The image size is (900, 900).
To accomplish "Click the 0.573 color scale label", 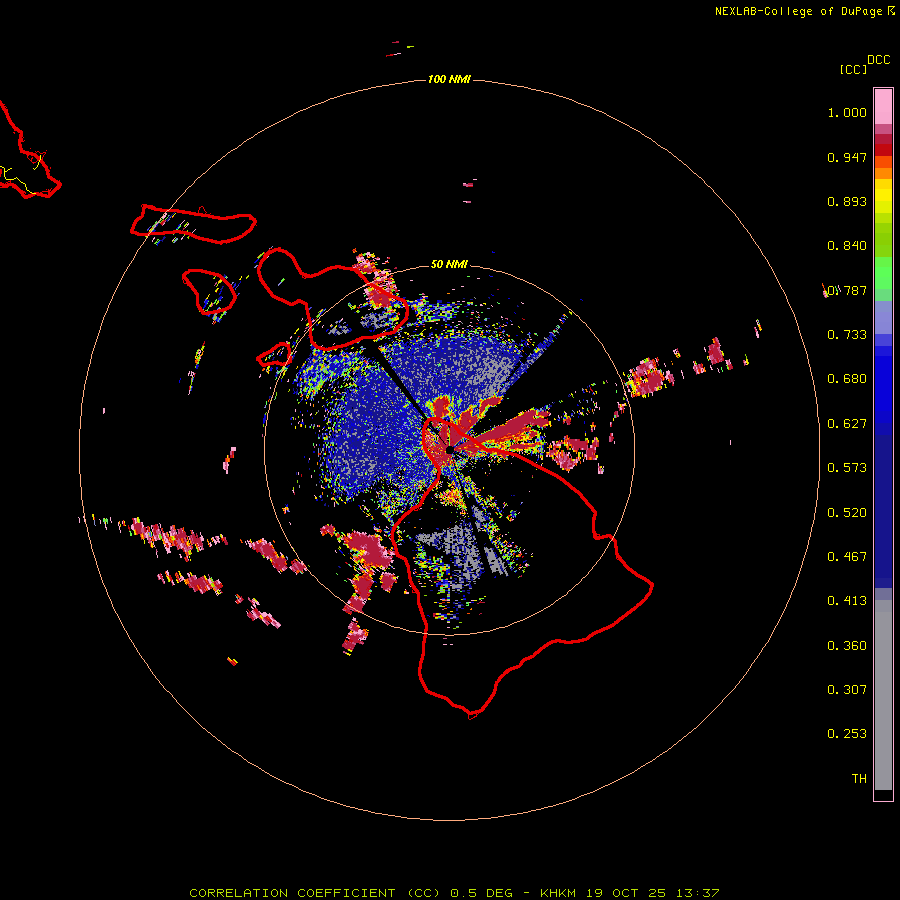I will pos(847,468).
